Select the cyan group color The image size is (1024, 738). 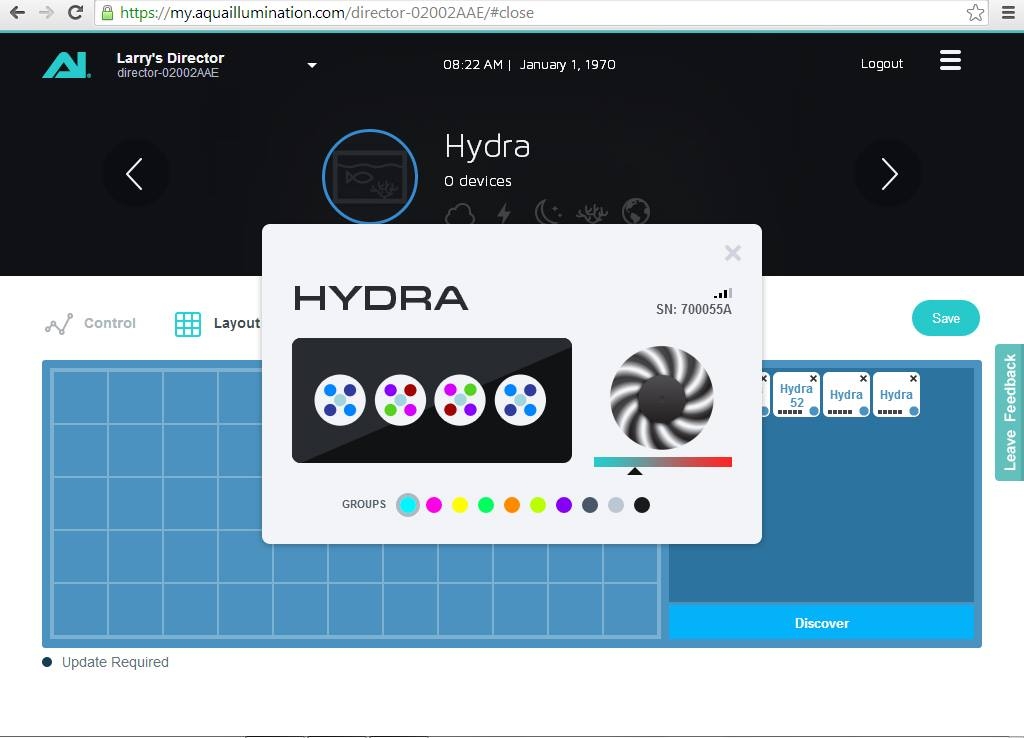(408, 505)
